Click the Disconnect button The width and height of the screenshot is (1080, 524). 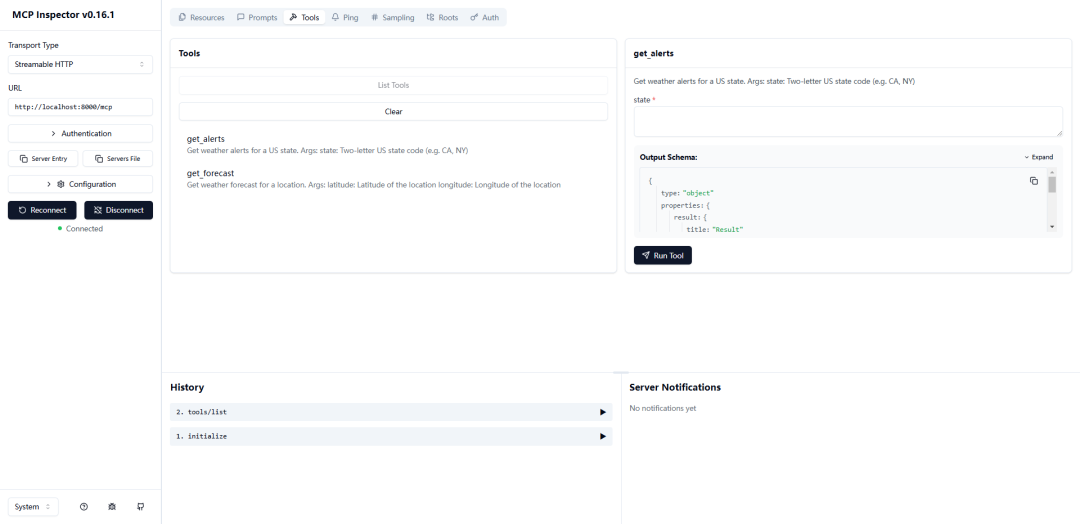pyautogui.click(x=118, y=210)
